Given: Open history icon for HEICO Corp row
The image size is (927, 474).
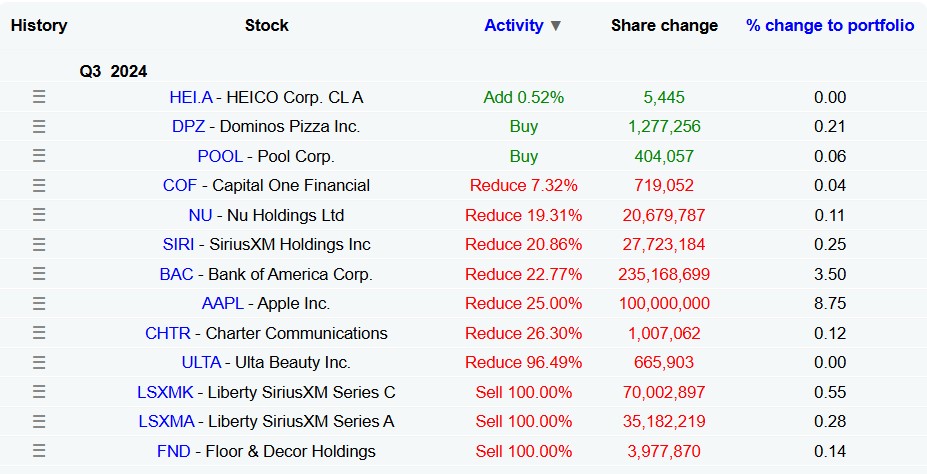Looking at the screenshot, I should point(39,97).
